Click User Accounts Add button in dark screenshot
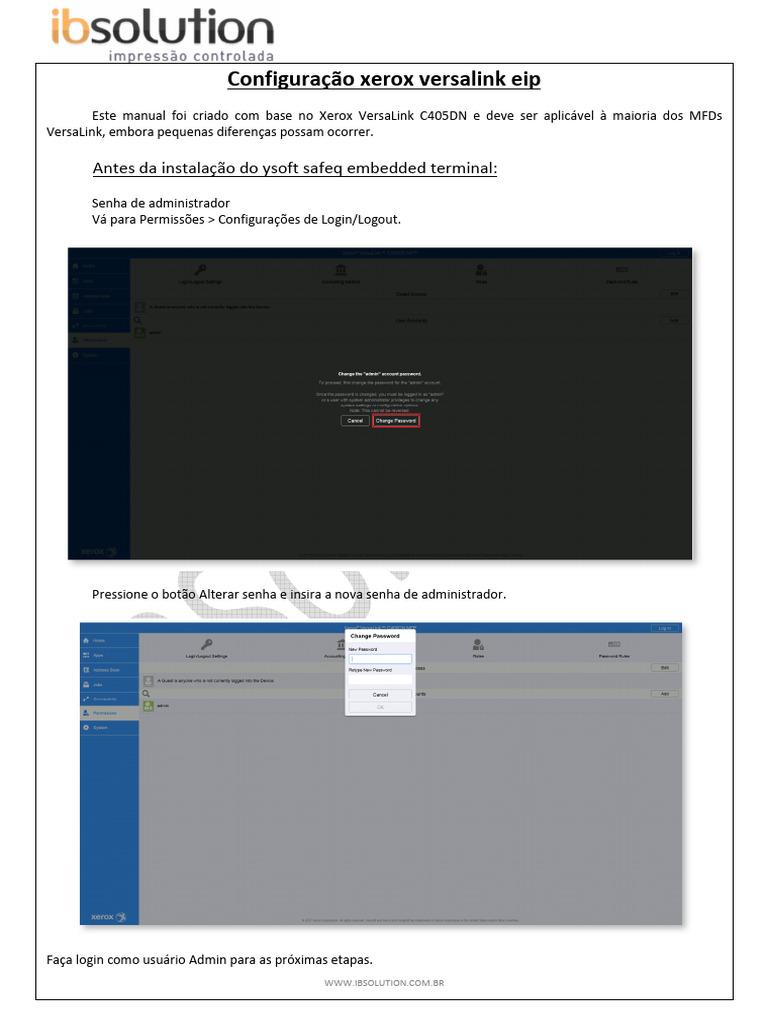 click(x=674, y=320)
